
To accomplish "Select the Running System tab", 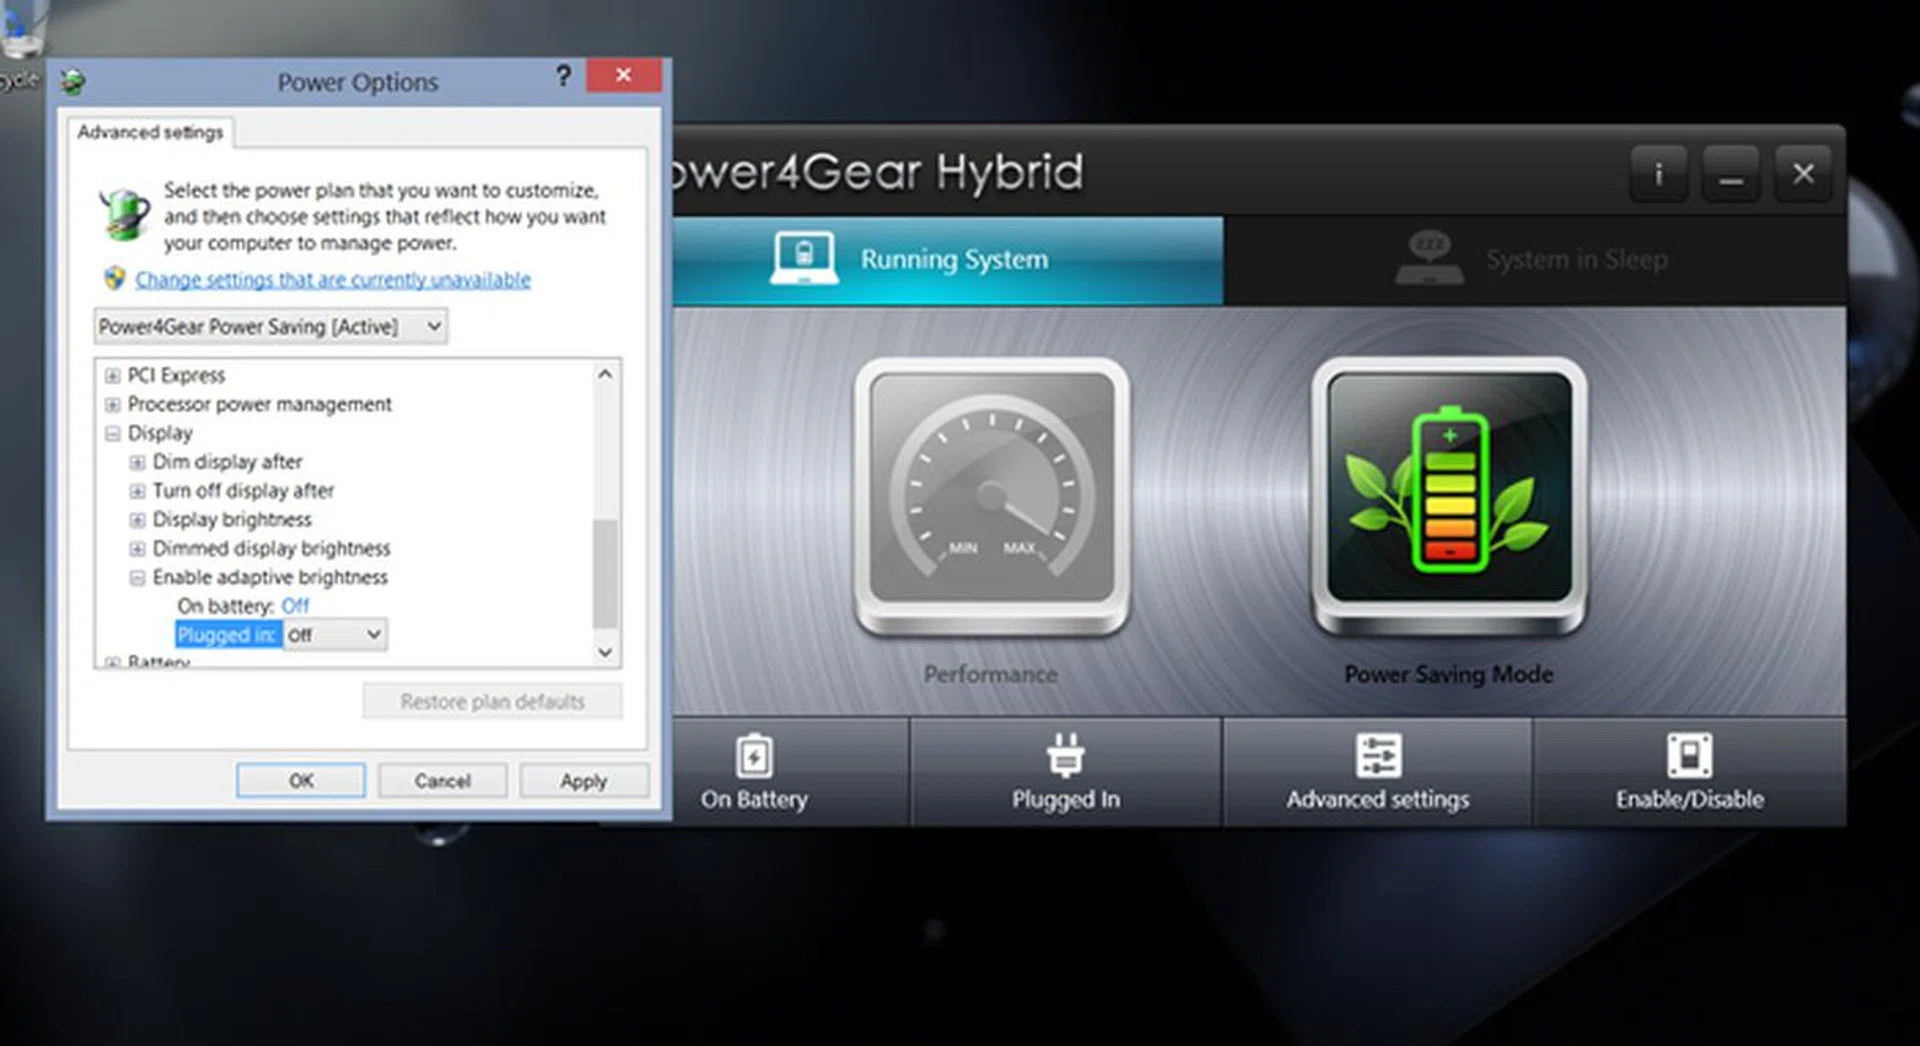I will pos(953,258).
